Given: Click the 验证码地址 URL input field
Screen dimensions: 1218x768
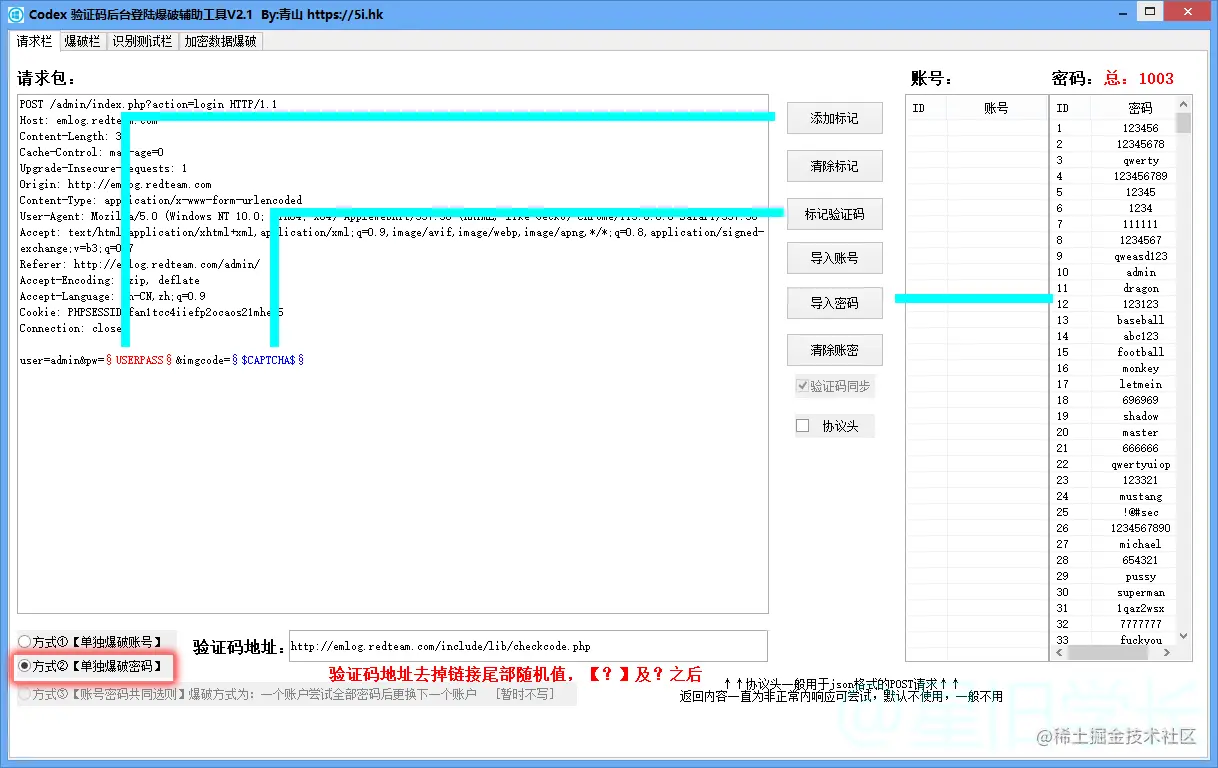Looking at the screenshot, I should point(528,646).
